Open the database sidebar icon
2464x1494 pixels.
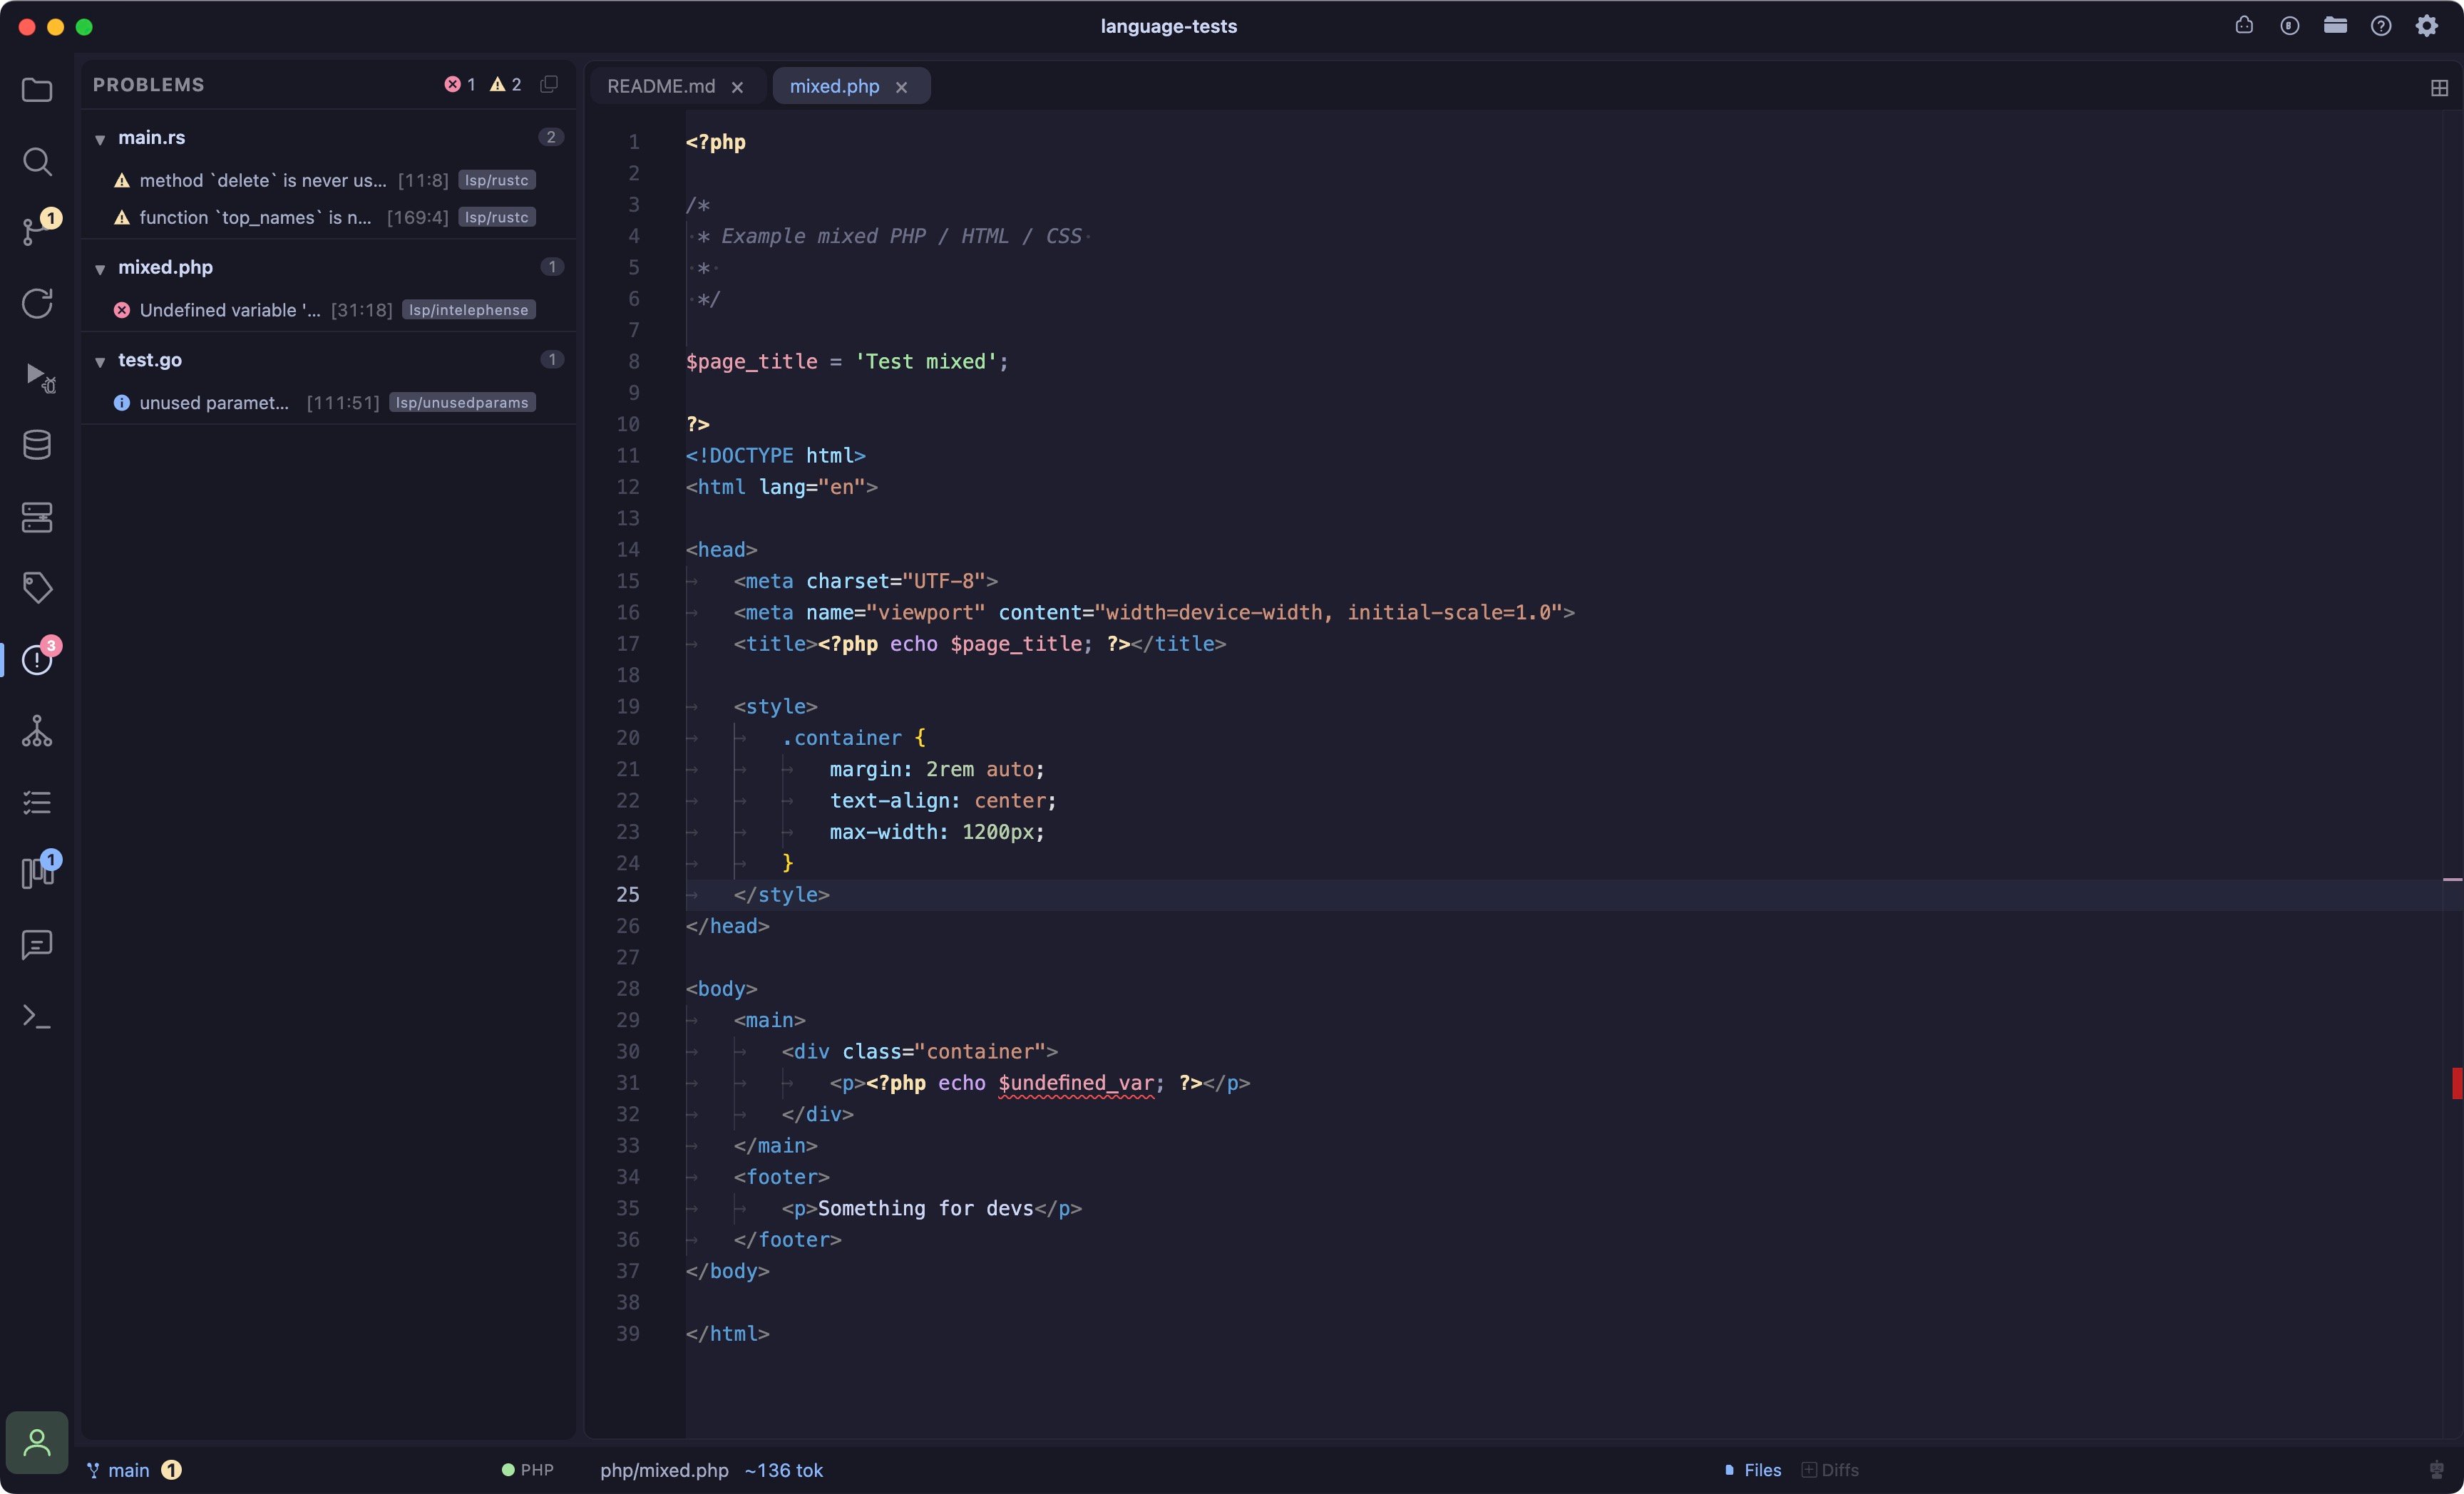(x=37, y=445)
